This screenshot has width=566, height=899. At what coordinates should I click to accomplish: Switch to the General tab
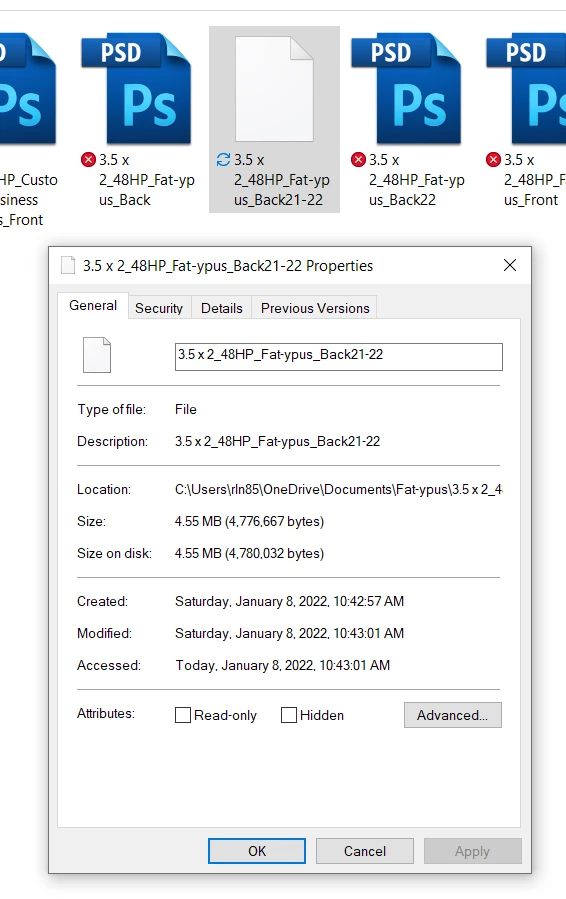[x=93, y=306]
